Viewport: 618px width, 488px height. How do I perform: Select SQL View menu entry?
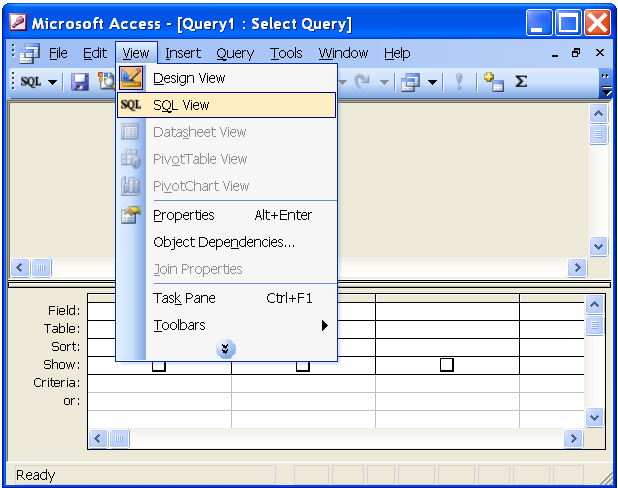coord(227,105)
